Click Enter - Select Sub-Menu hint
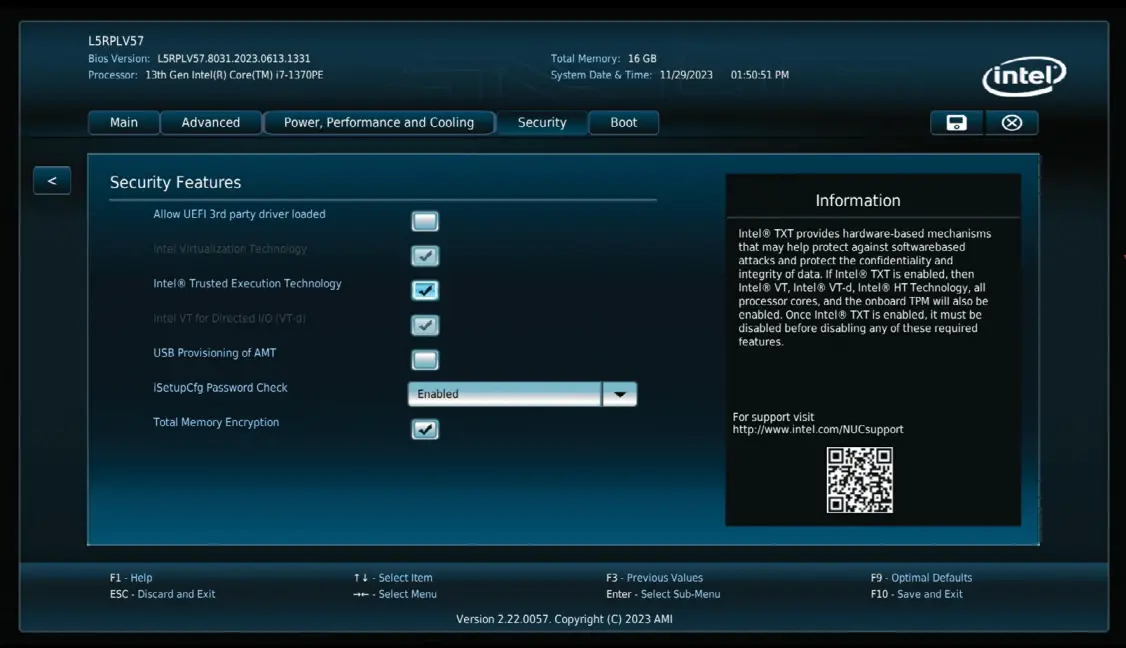The image size is (1126, 648). pyautogui.click(x=663, y=594)
